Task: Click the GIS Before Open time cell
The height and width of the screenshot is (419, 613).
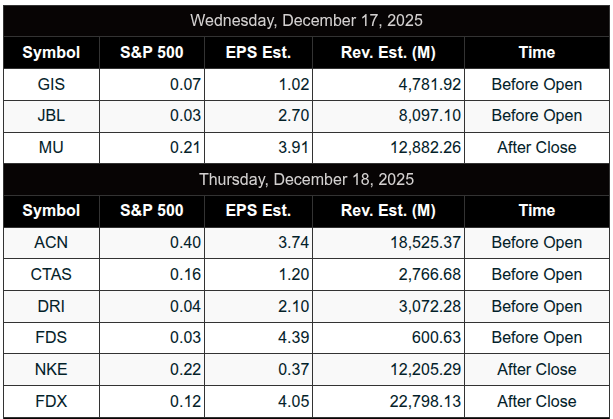Action: tap(536, 85)
